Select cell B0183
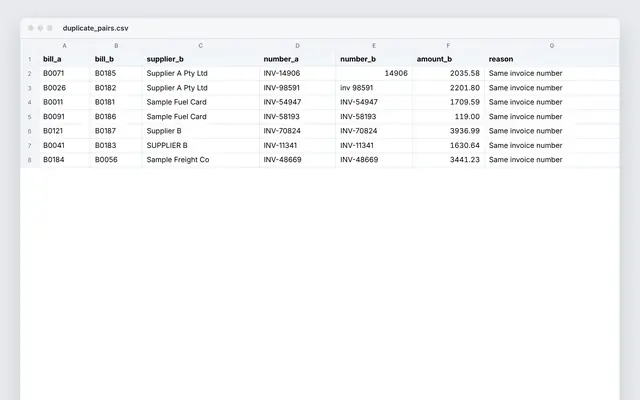This screenshot has height=400, width=640. (x=116, y=145)
